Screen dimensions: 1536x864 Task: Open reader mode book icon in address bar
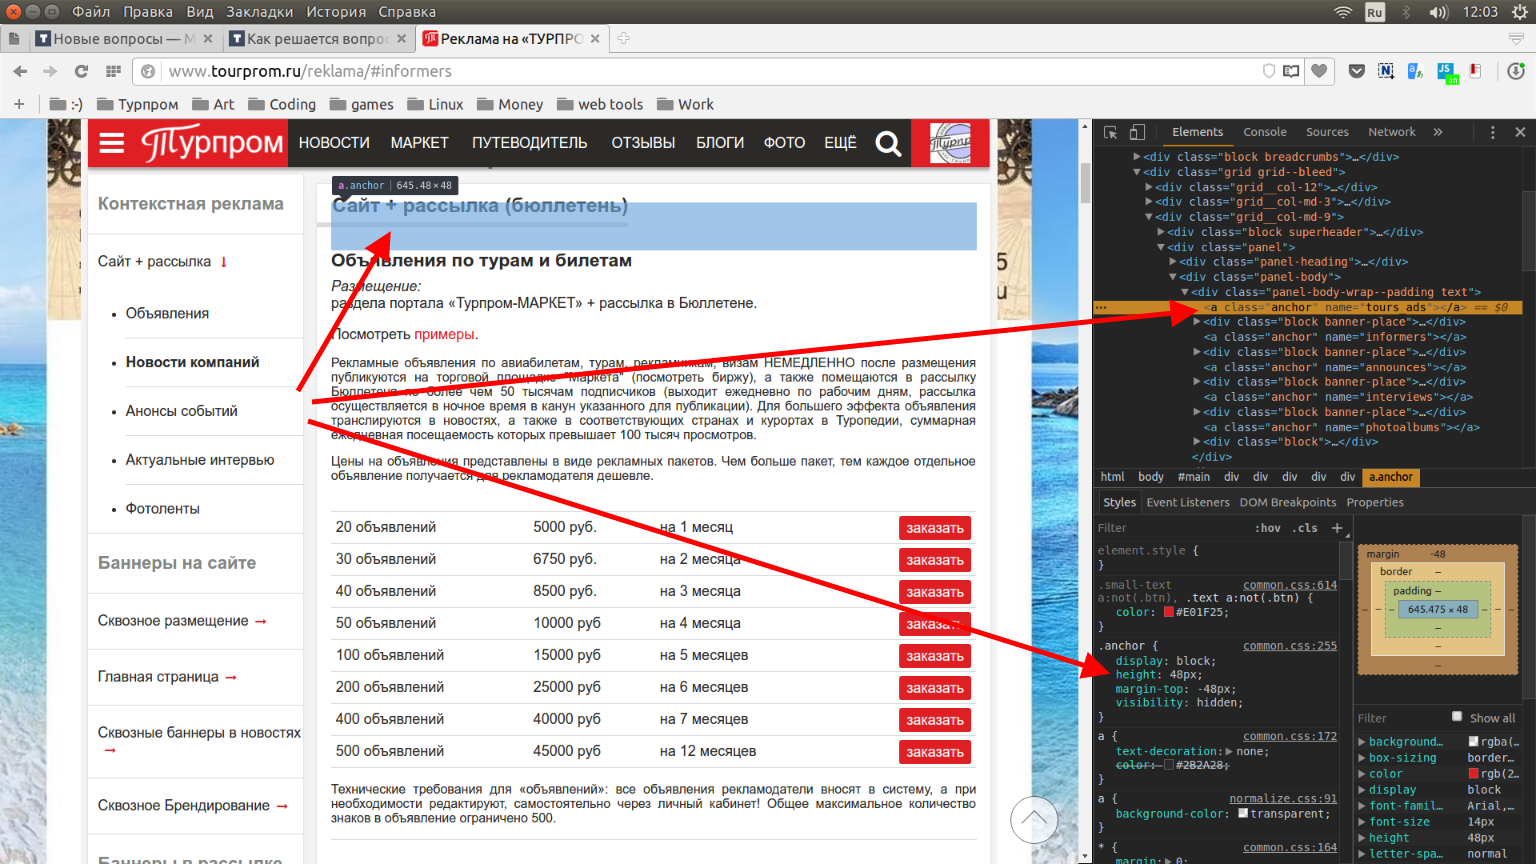[x=1292, y=71]
